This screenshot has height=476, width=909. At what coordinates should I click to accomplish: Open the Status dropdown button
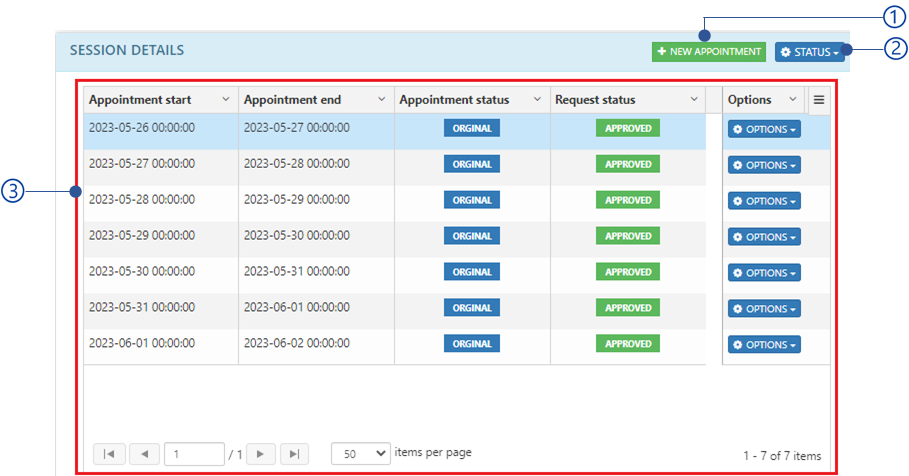point(809,52)
